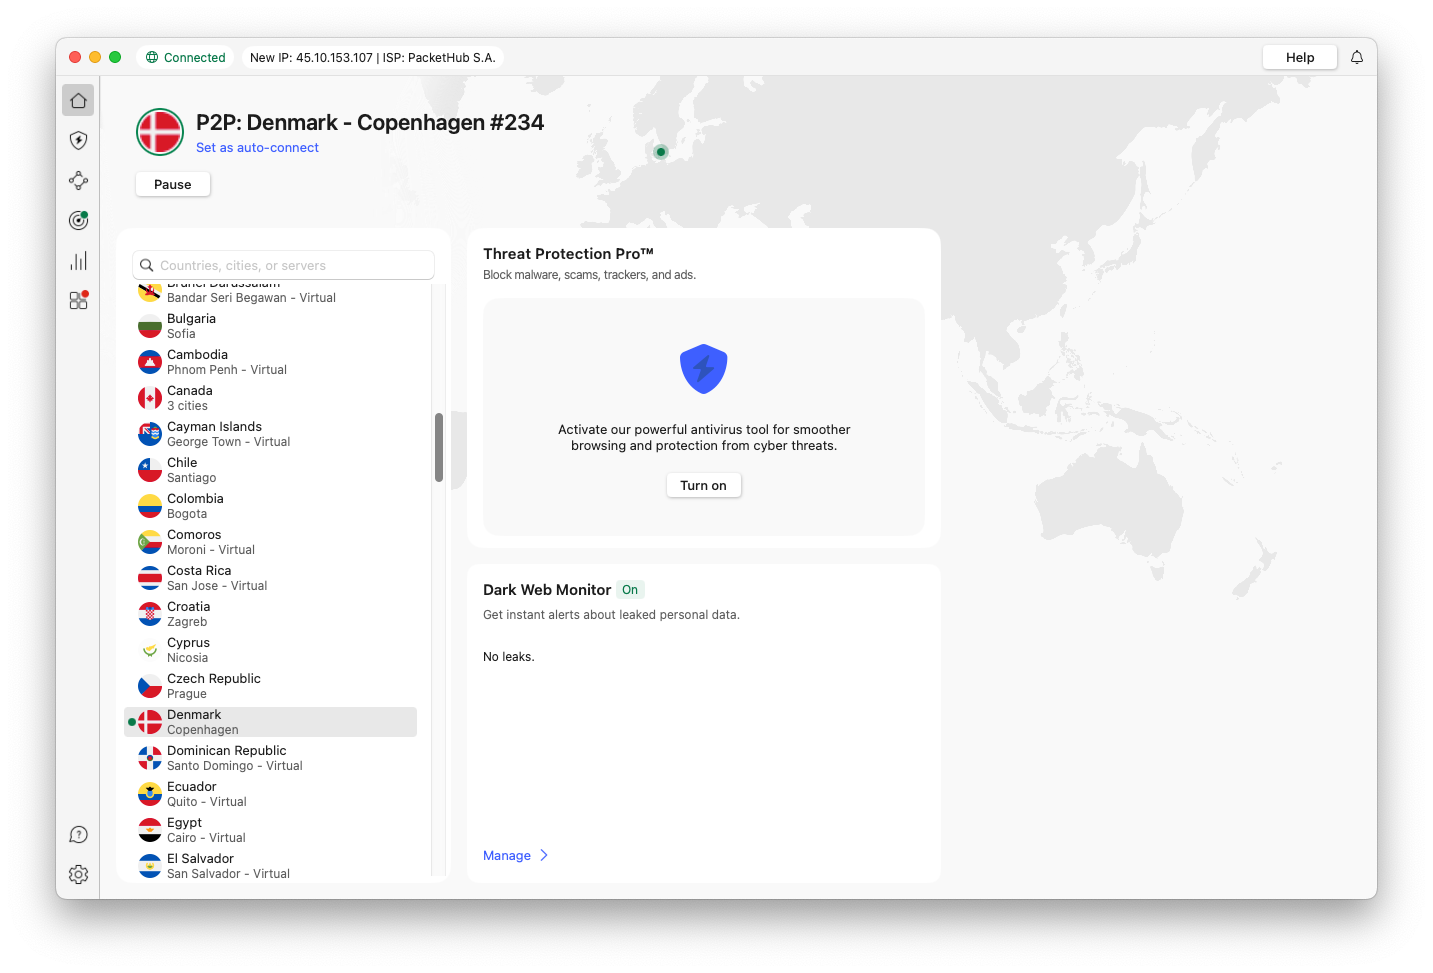
Task: Expand Manage chevron in Dark Web Monitor
Action: pyautogui.click(x=544, y=856)
